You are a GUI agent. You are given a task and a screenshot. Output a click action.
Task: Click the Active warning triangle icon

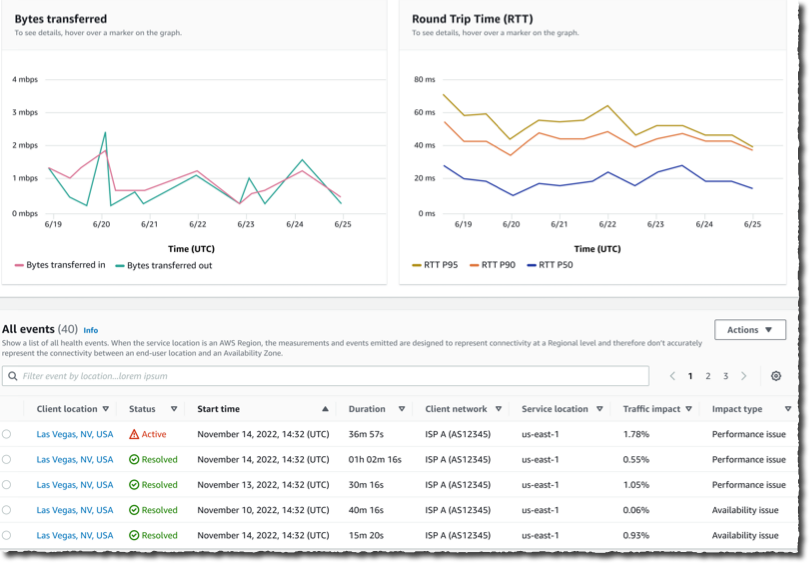pyautogui.click(x=134, y=434)
